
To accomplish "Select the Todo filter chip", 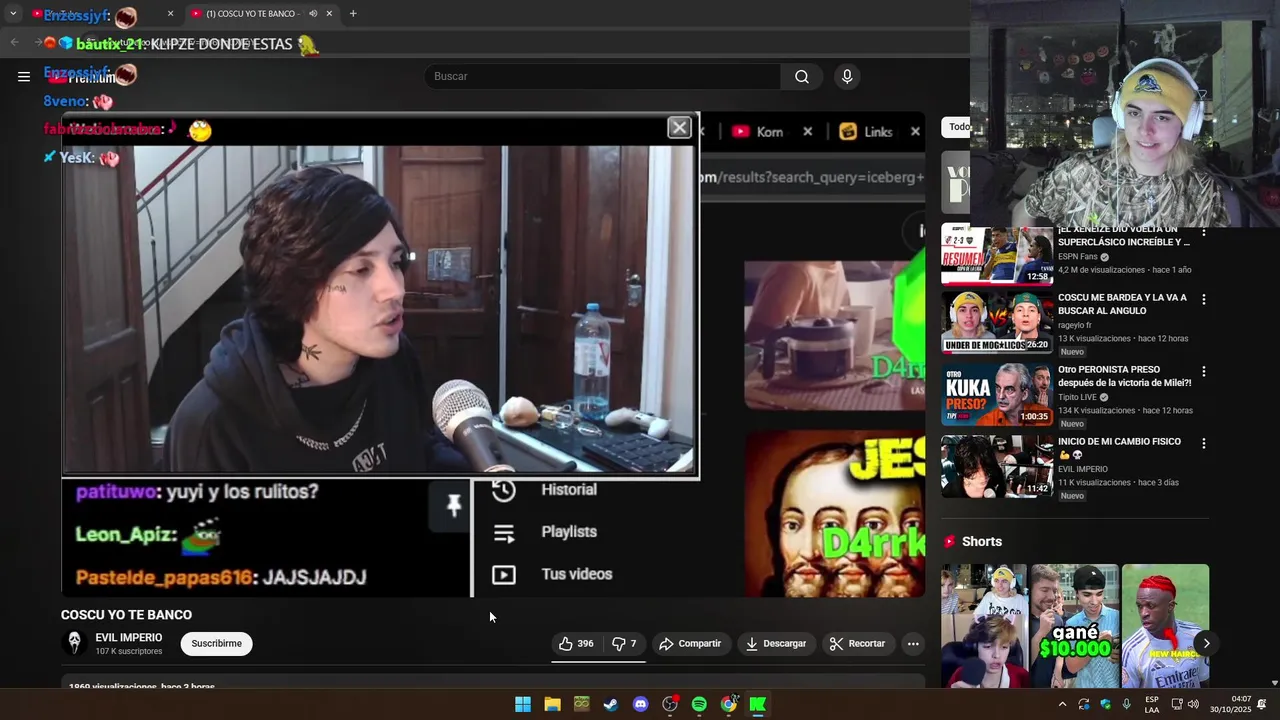I will click(x=957, y=127).
